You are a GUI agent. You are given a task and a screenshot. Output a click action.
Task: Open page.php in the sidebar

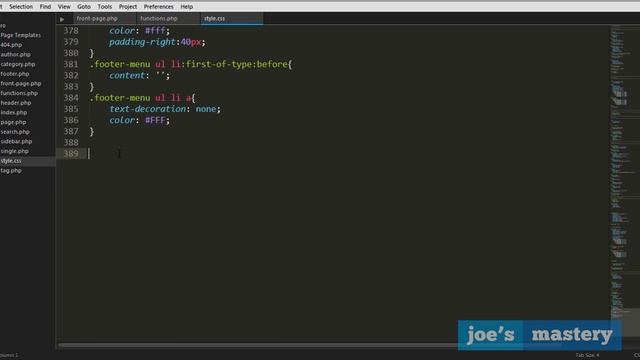[13, 122]
